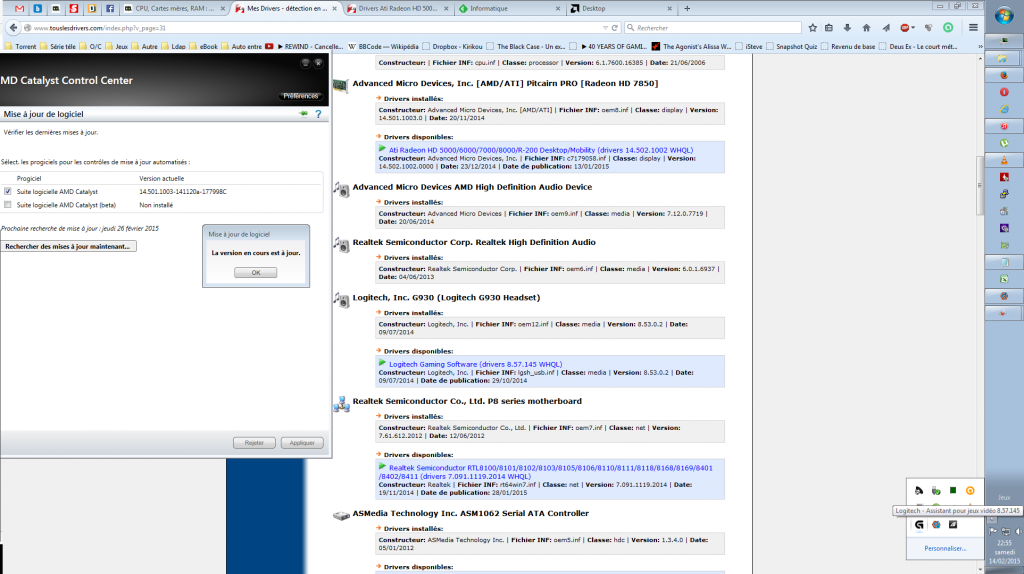Switch to the Drivers Ati Radeon HD 500 tab
This screenshot has width=1024, height=574.
coord(398,8)
